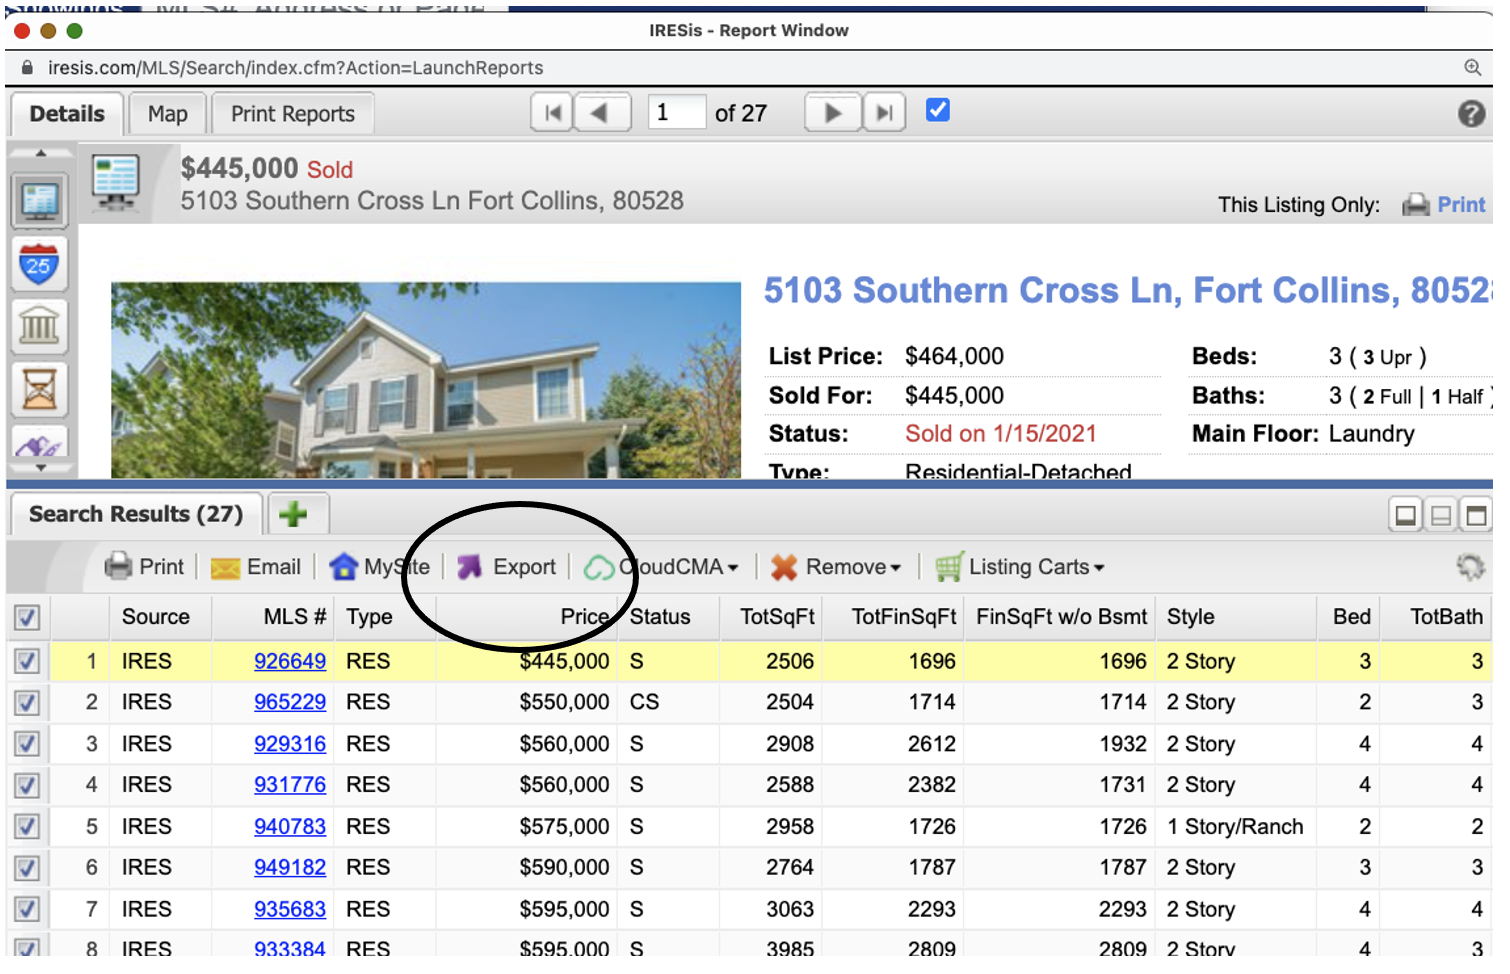The image size is (1510, 974).
Task: Select the Export icon inside the black circle
Action: coord(470,566)
